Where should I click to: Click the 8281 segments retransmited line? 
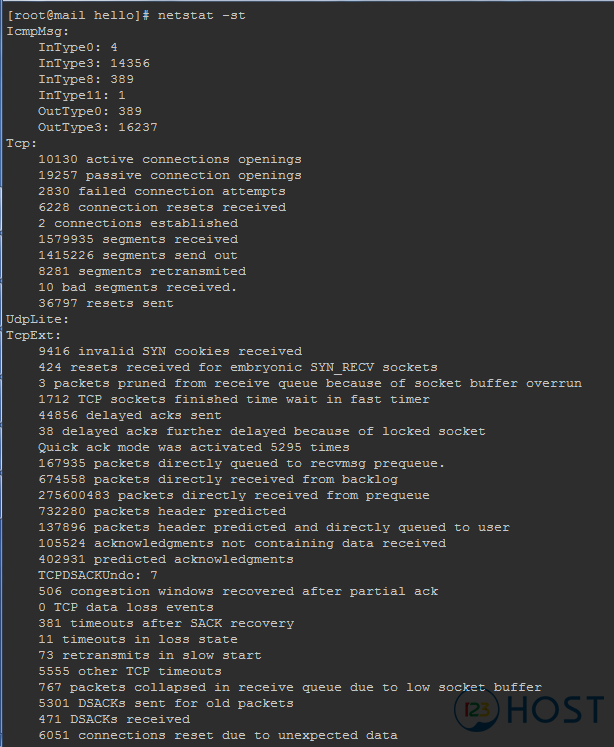(x=142, y=271)
